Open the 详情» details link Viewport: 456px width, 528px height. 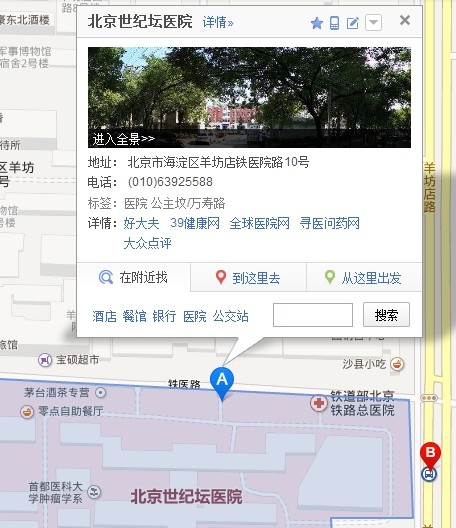(218, 23)
